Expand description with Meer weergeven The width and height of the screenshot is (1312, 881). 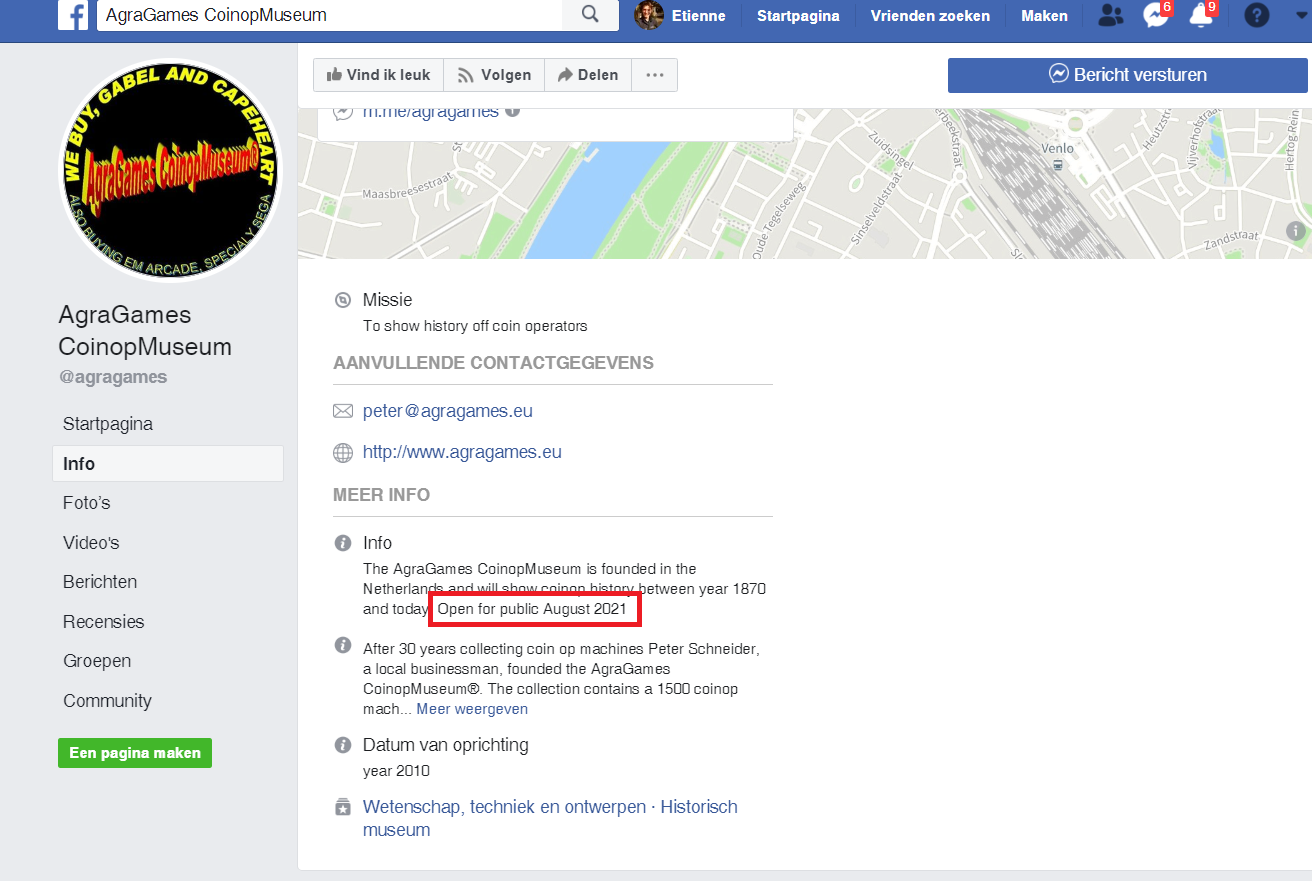pyautogui.click(x=472, y=709)
